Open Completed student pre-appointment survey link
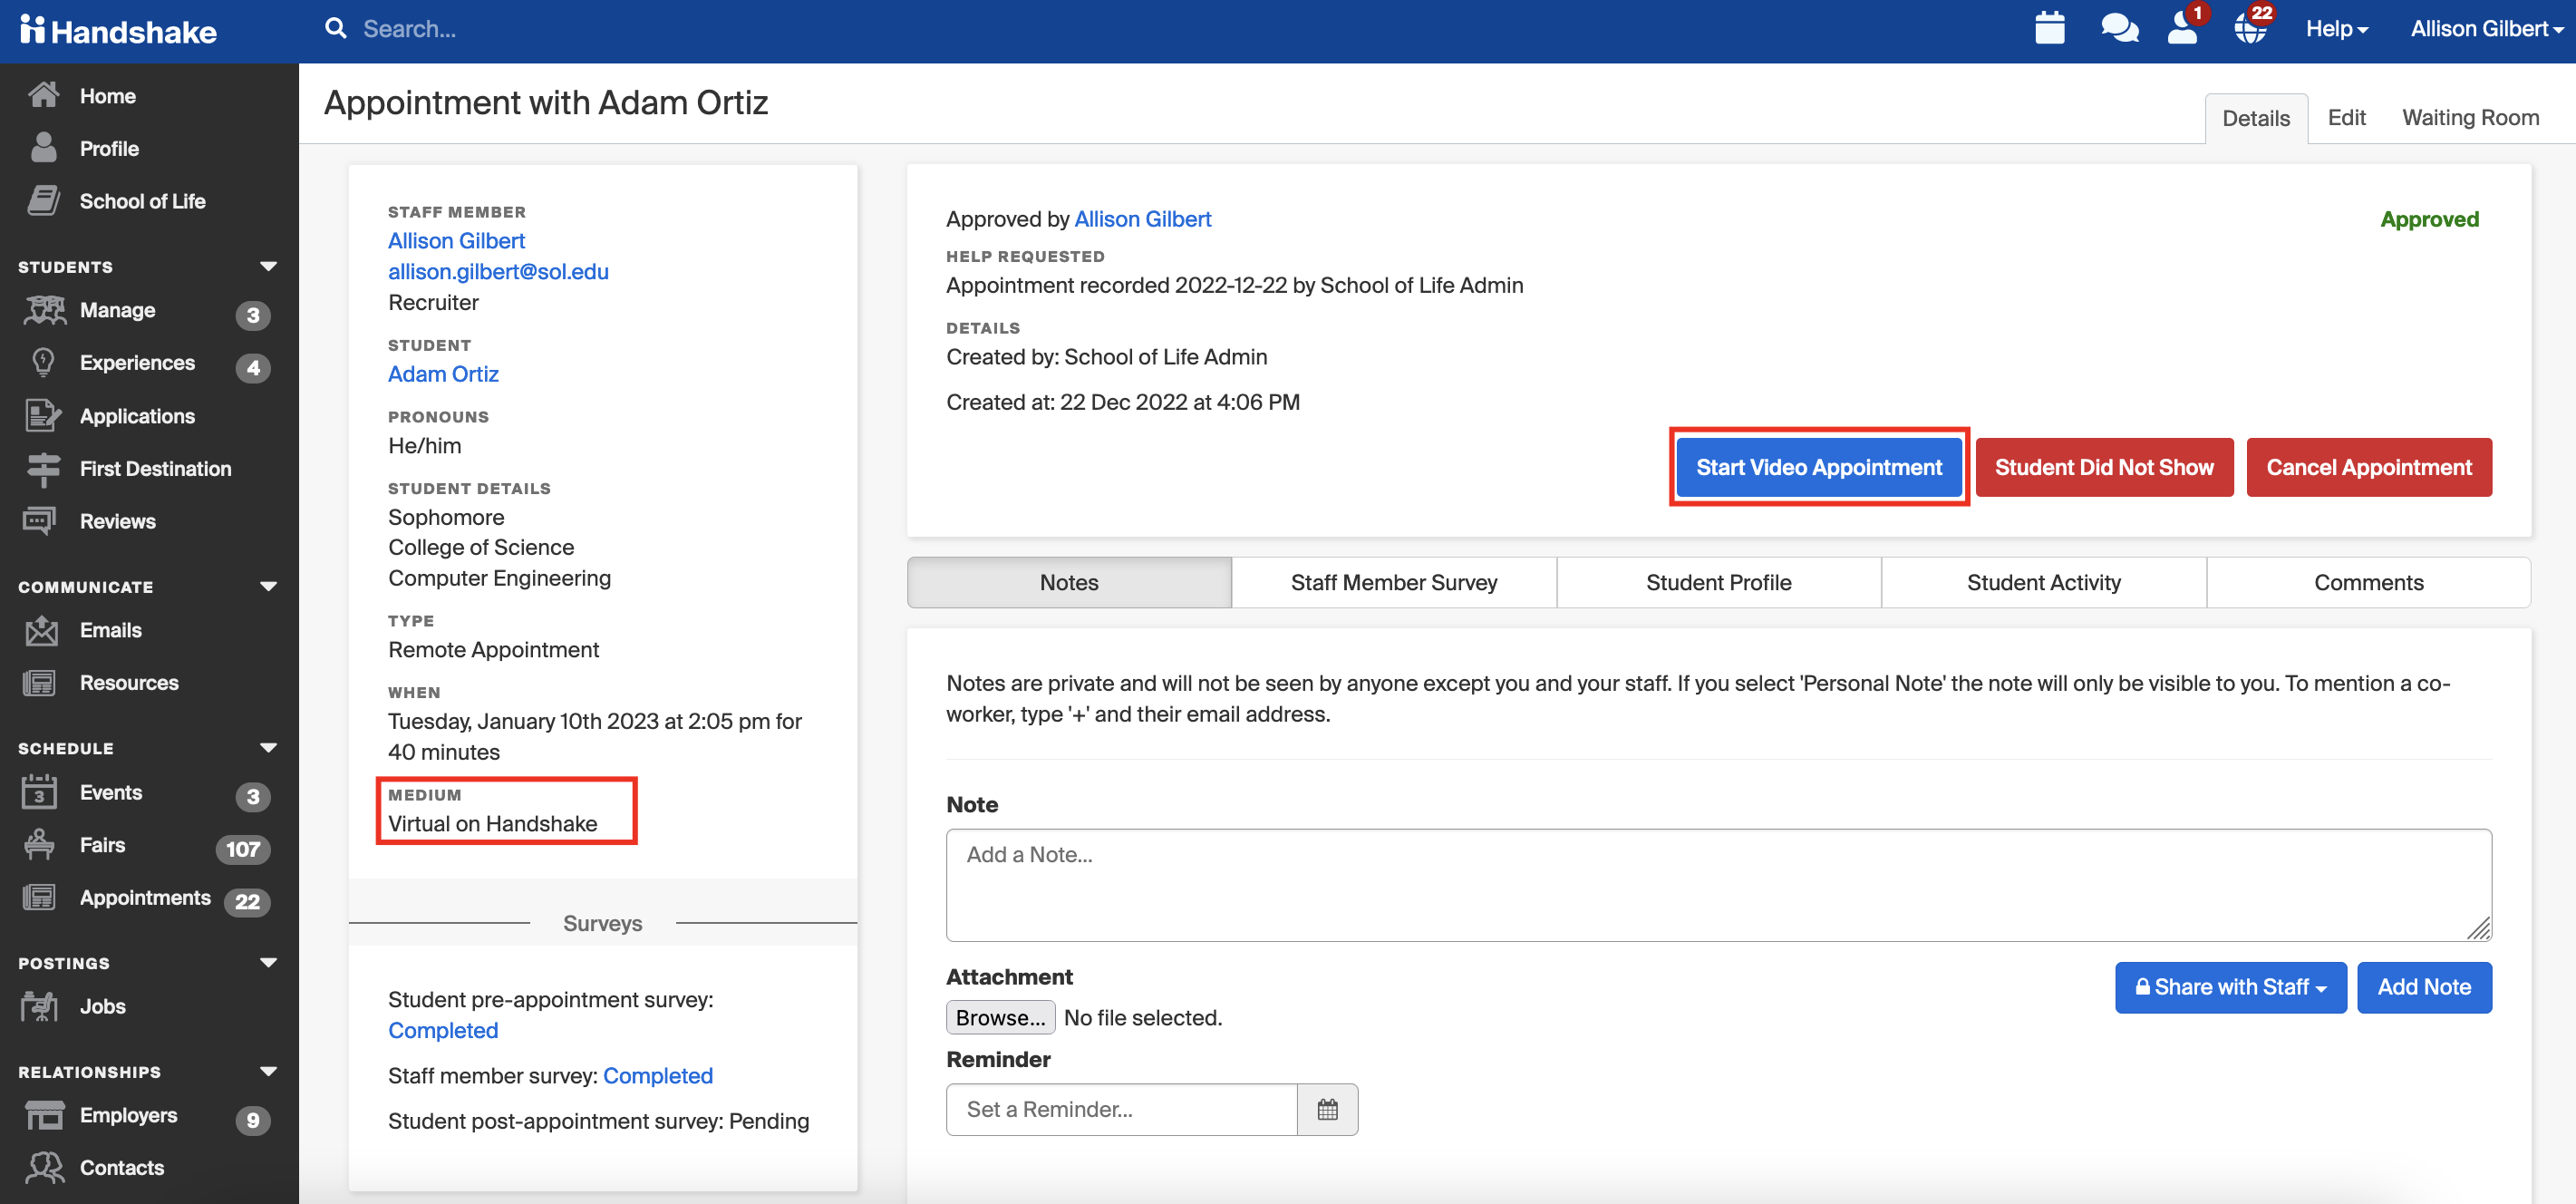The height and width of the screenshot is (1204, 2576). (x=443, y=1030)
